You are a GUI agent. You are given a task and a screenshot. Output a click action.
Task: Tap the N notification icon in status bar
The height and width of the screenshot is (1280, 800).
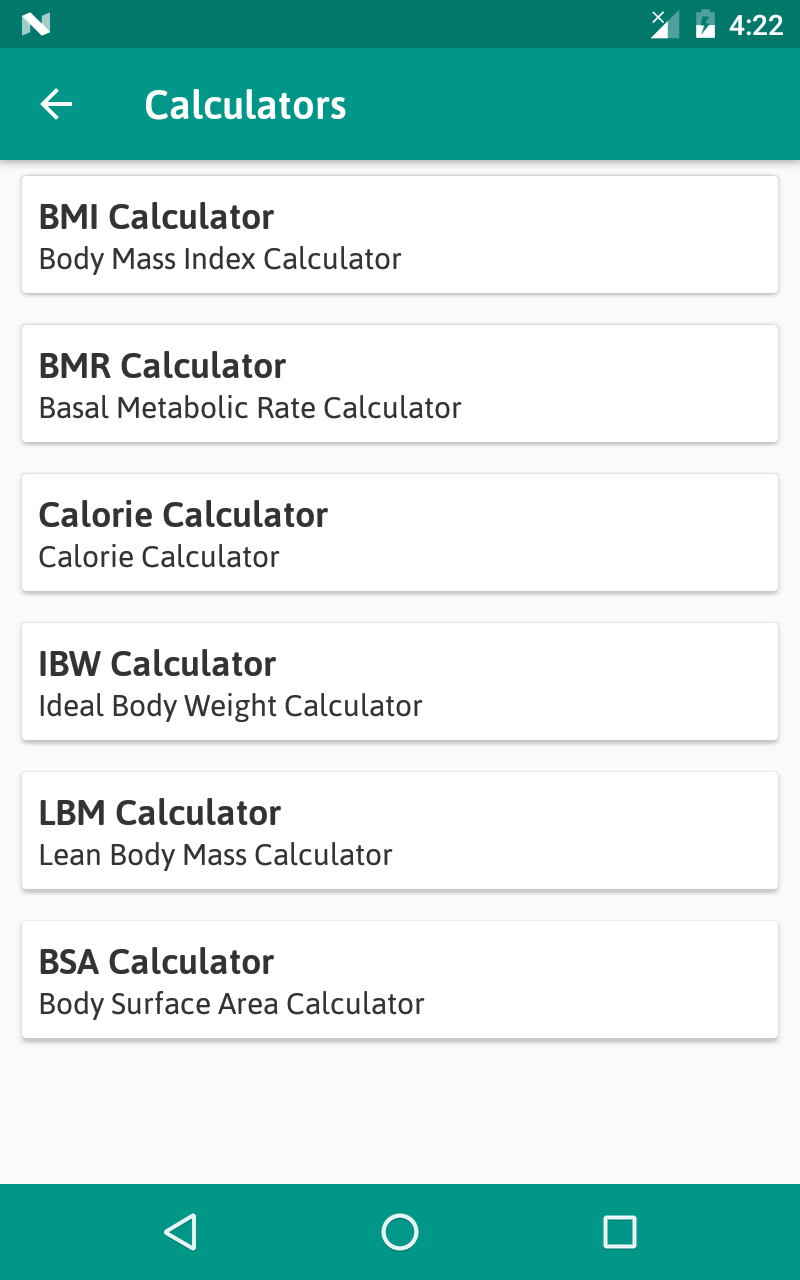coord(36,24)
